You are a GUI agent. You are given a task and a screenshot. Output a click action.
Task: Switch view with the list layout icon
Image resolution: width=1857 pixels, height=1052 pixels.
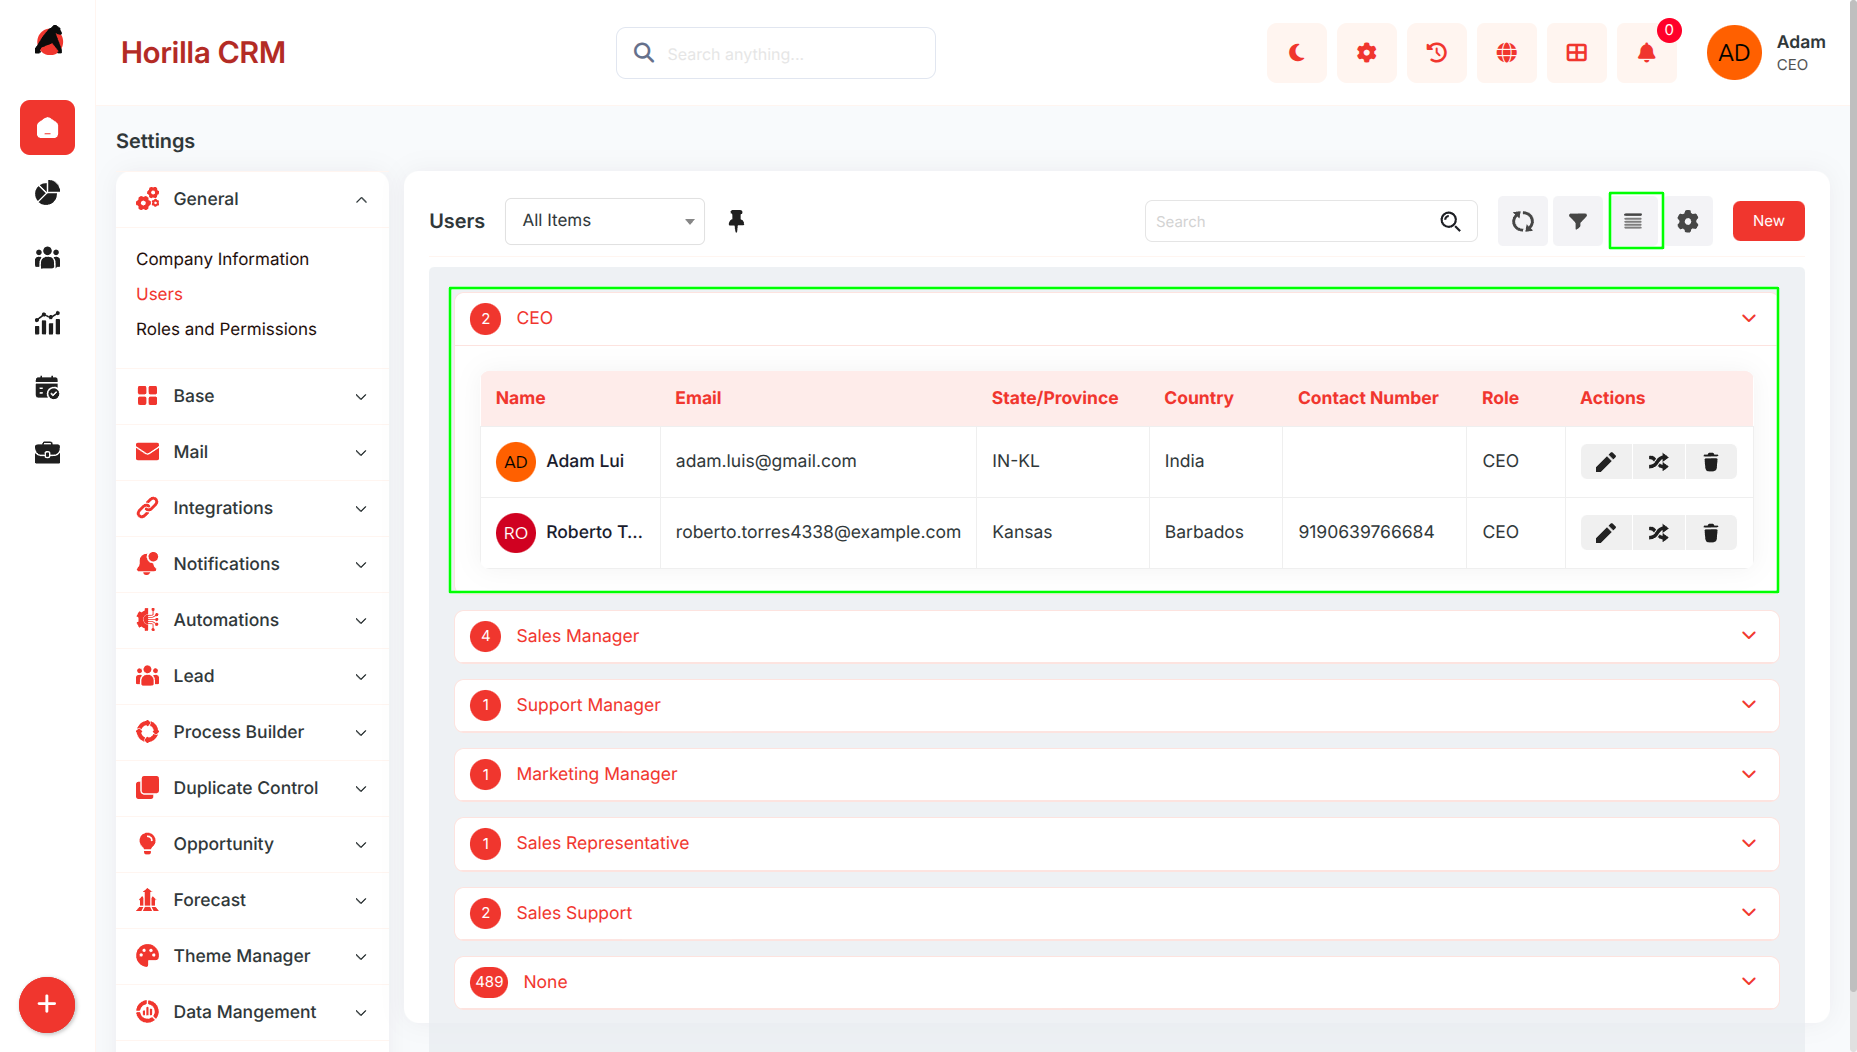point(1633,221)
